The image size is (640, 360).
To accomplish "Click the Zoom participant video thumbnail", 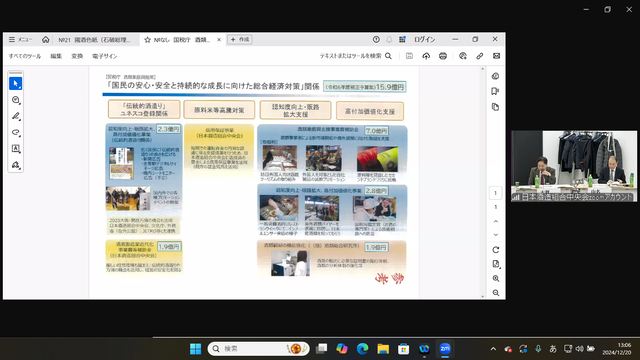I will (574, 166).
